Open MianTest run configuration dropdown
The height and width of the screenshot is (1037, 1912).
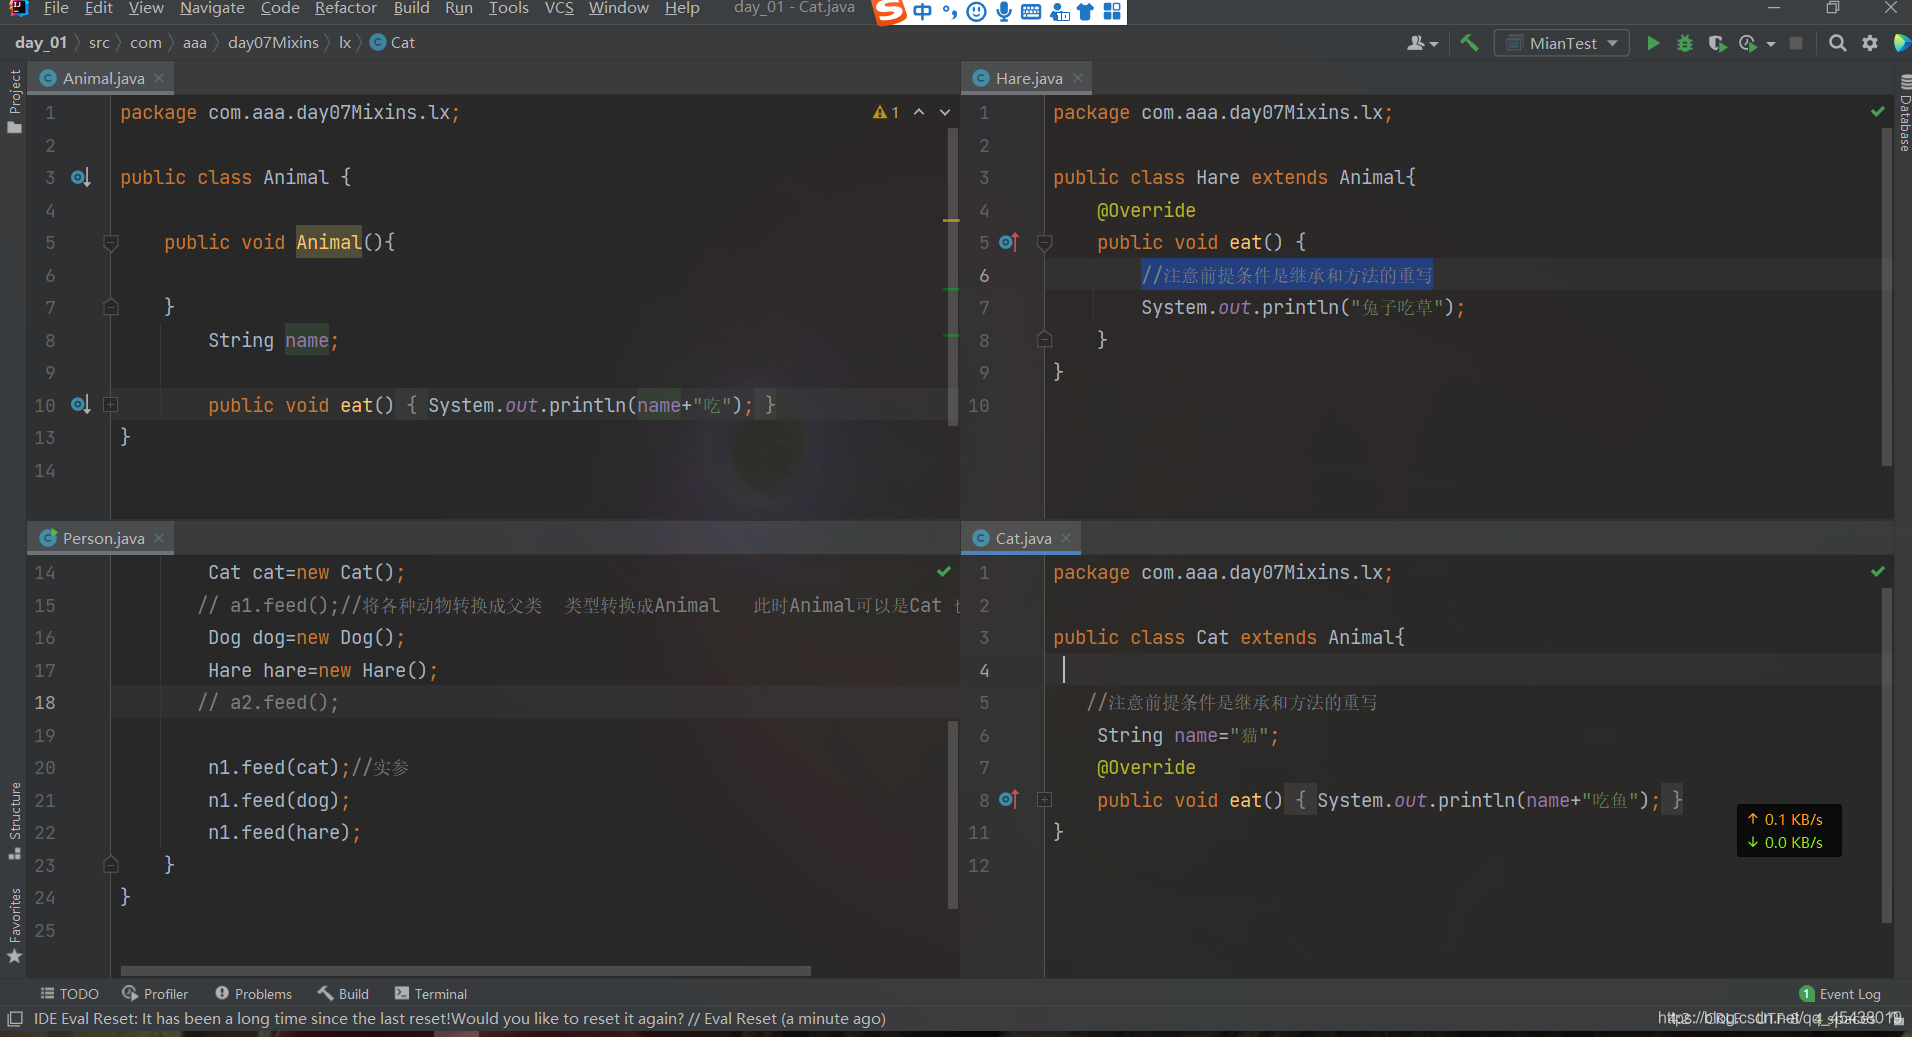click(1562, 43)
